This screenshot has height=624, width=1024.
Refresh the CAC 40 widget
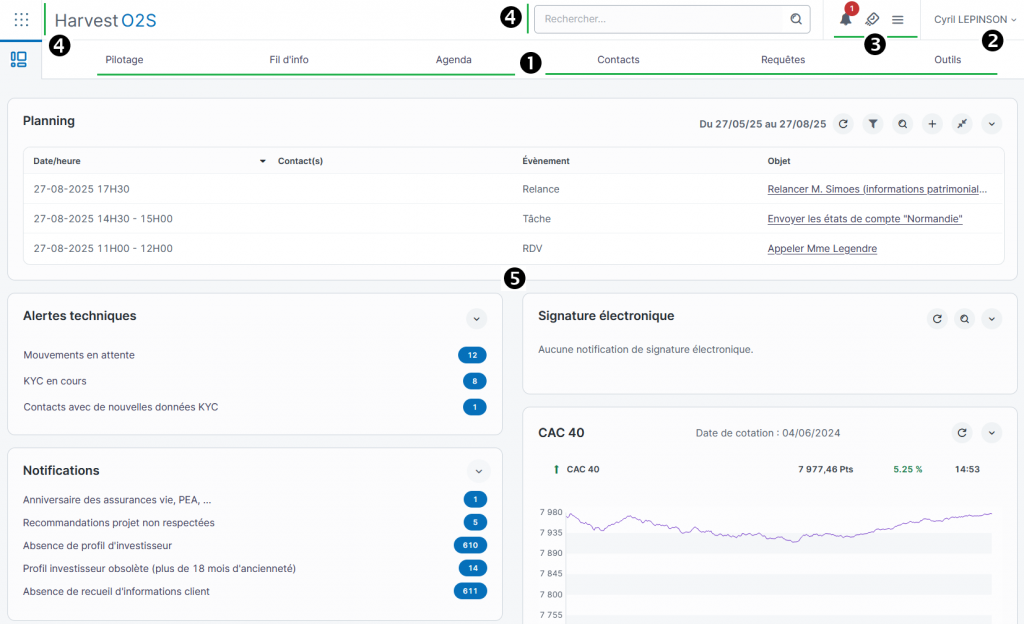coord(962,433)
